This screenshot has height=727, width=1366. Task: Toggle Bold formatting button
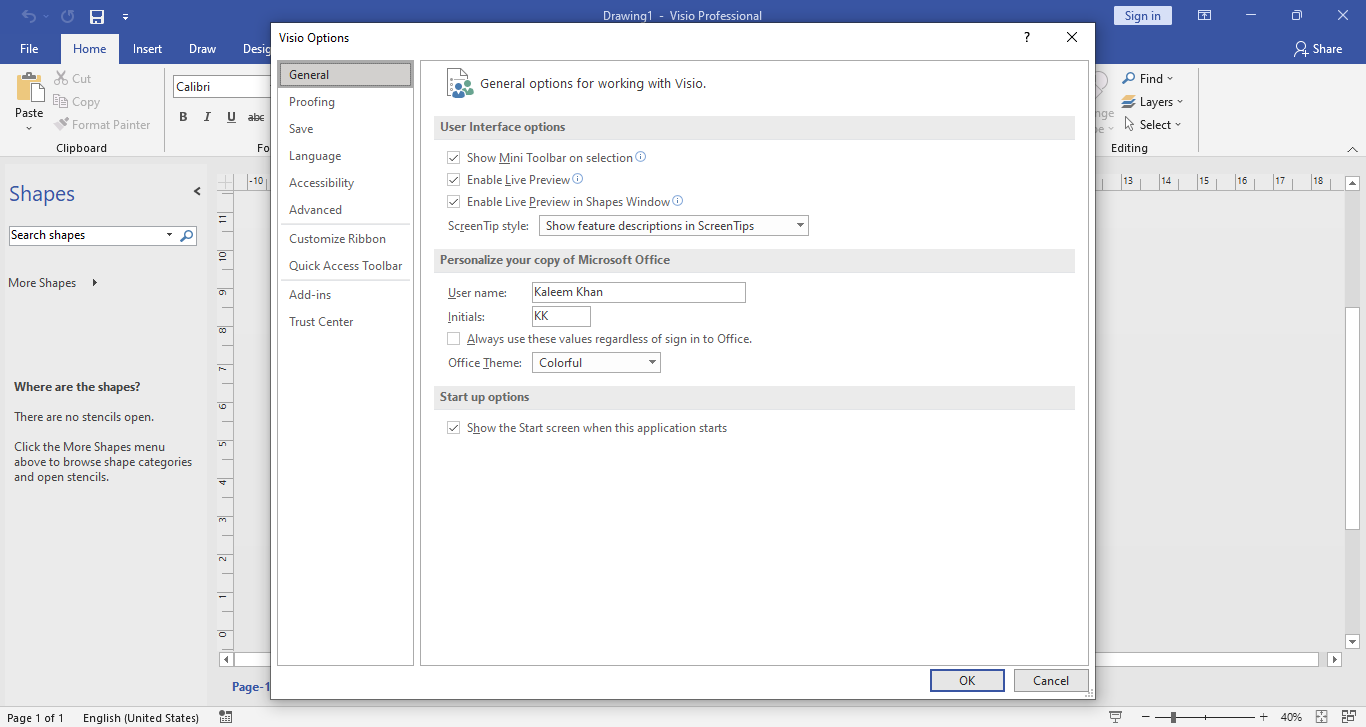point(183,117)
